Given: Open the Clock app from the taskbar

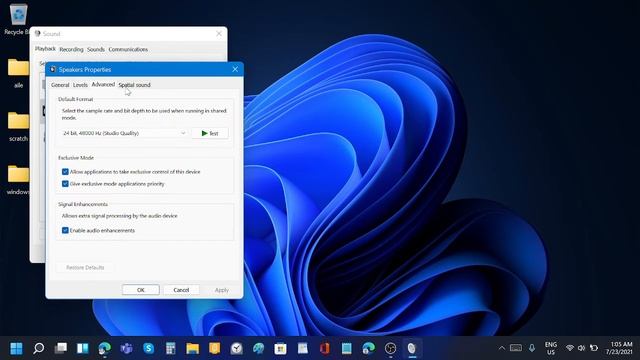Looking at the screenshot, I should click(x=236, y=348).
